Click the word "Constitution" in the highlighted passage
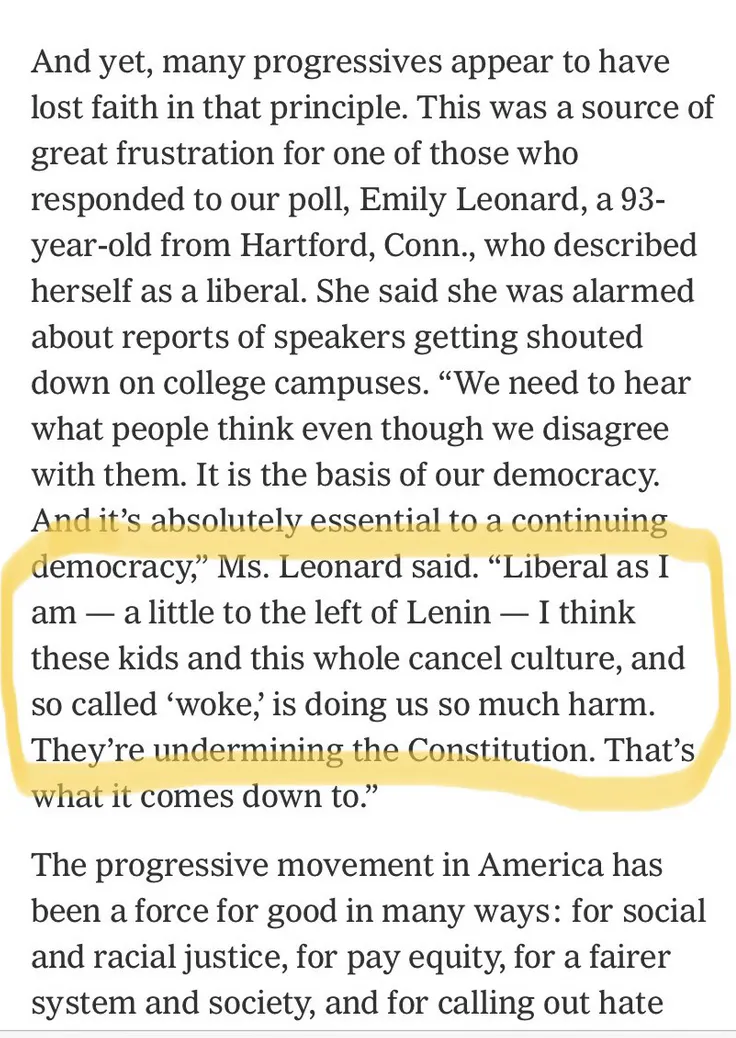Viewport: 736px width, 1038px height. (496, 749)
